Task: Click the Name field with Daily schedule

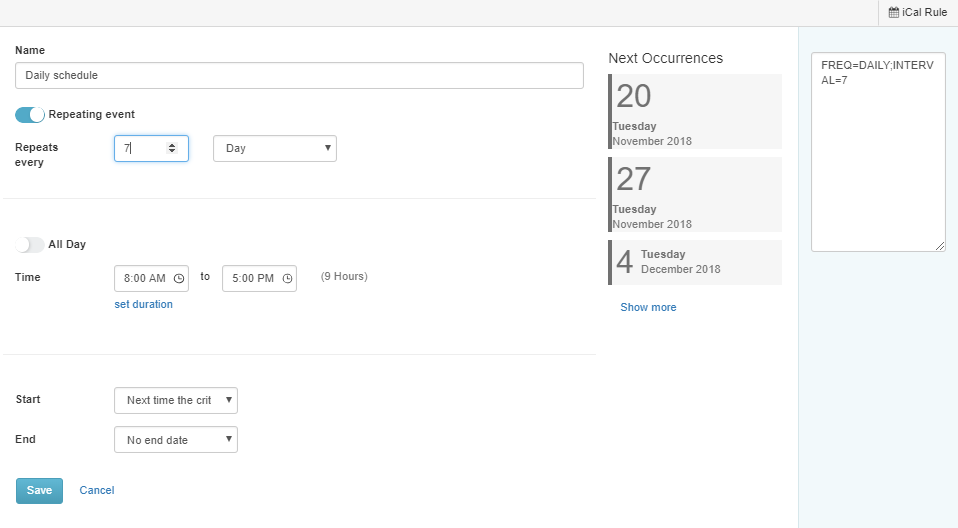Action: (x=299, y=75)
